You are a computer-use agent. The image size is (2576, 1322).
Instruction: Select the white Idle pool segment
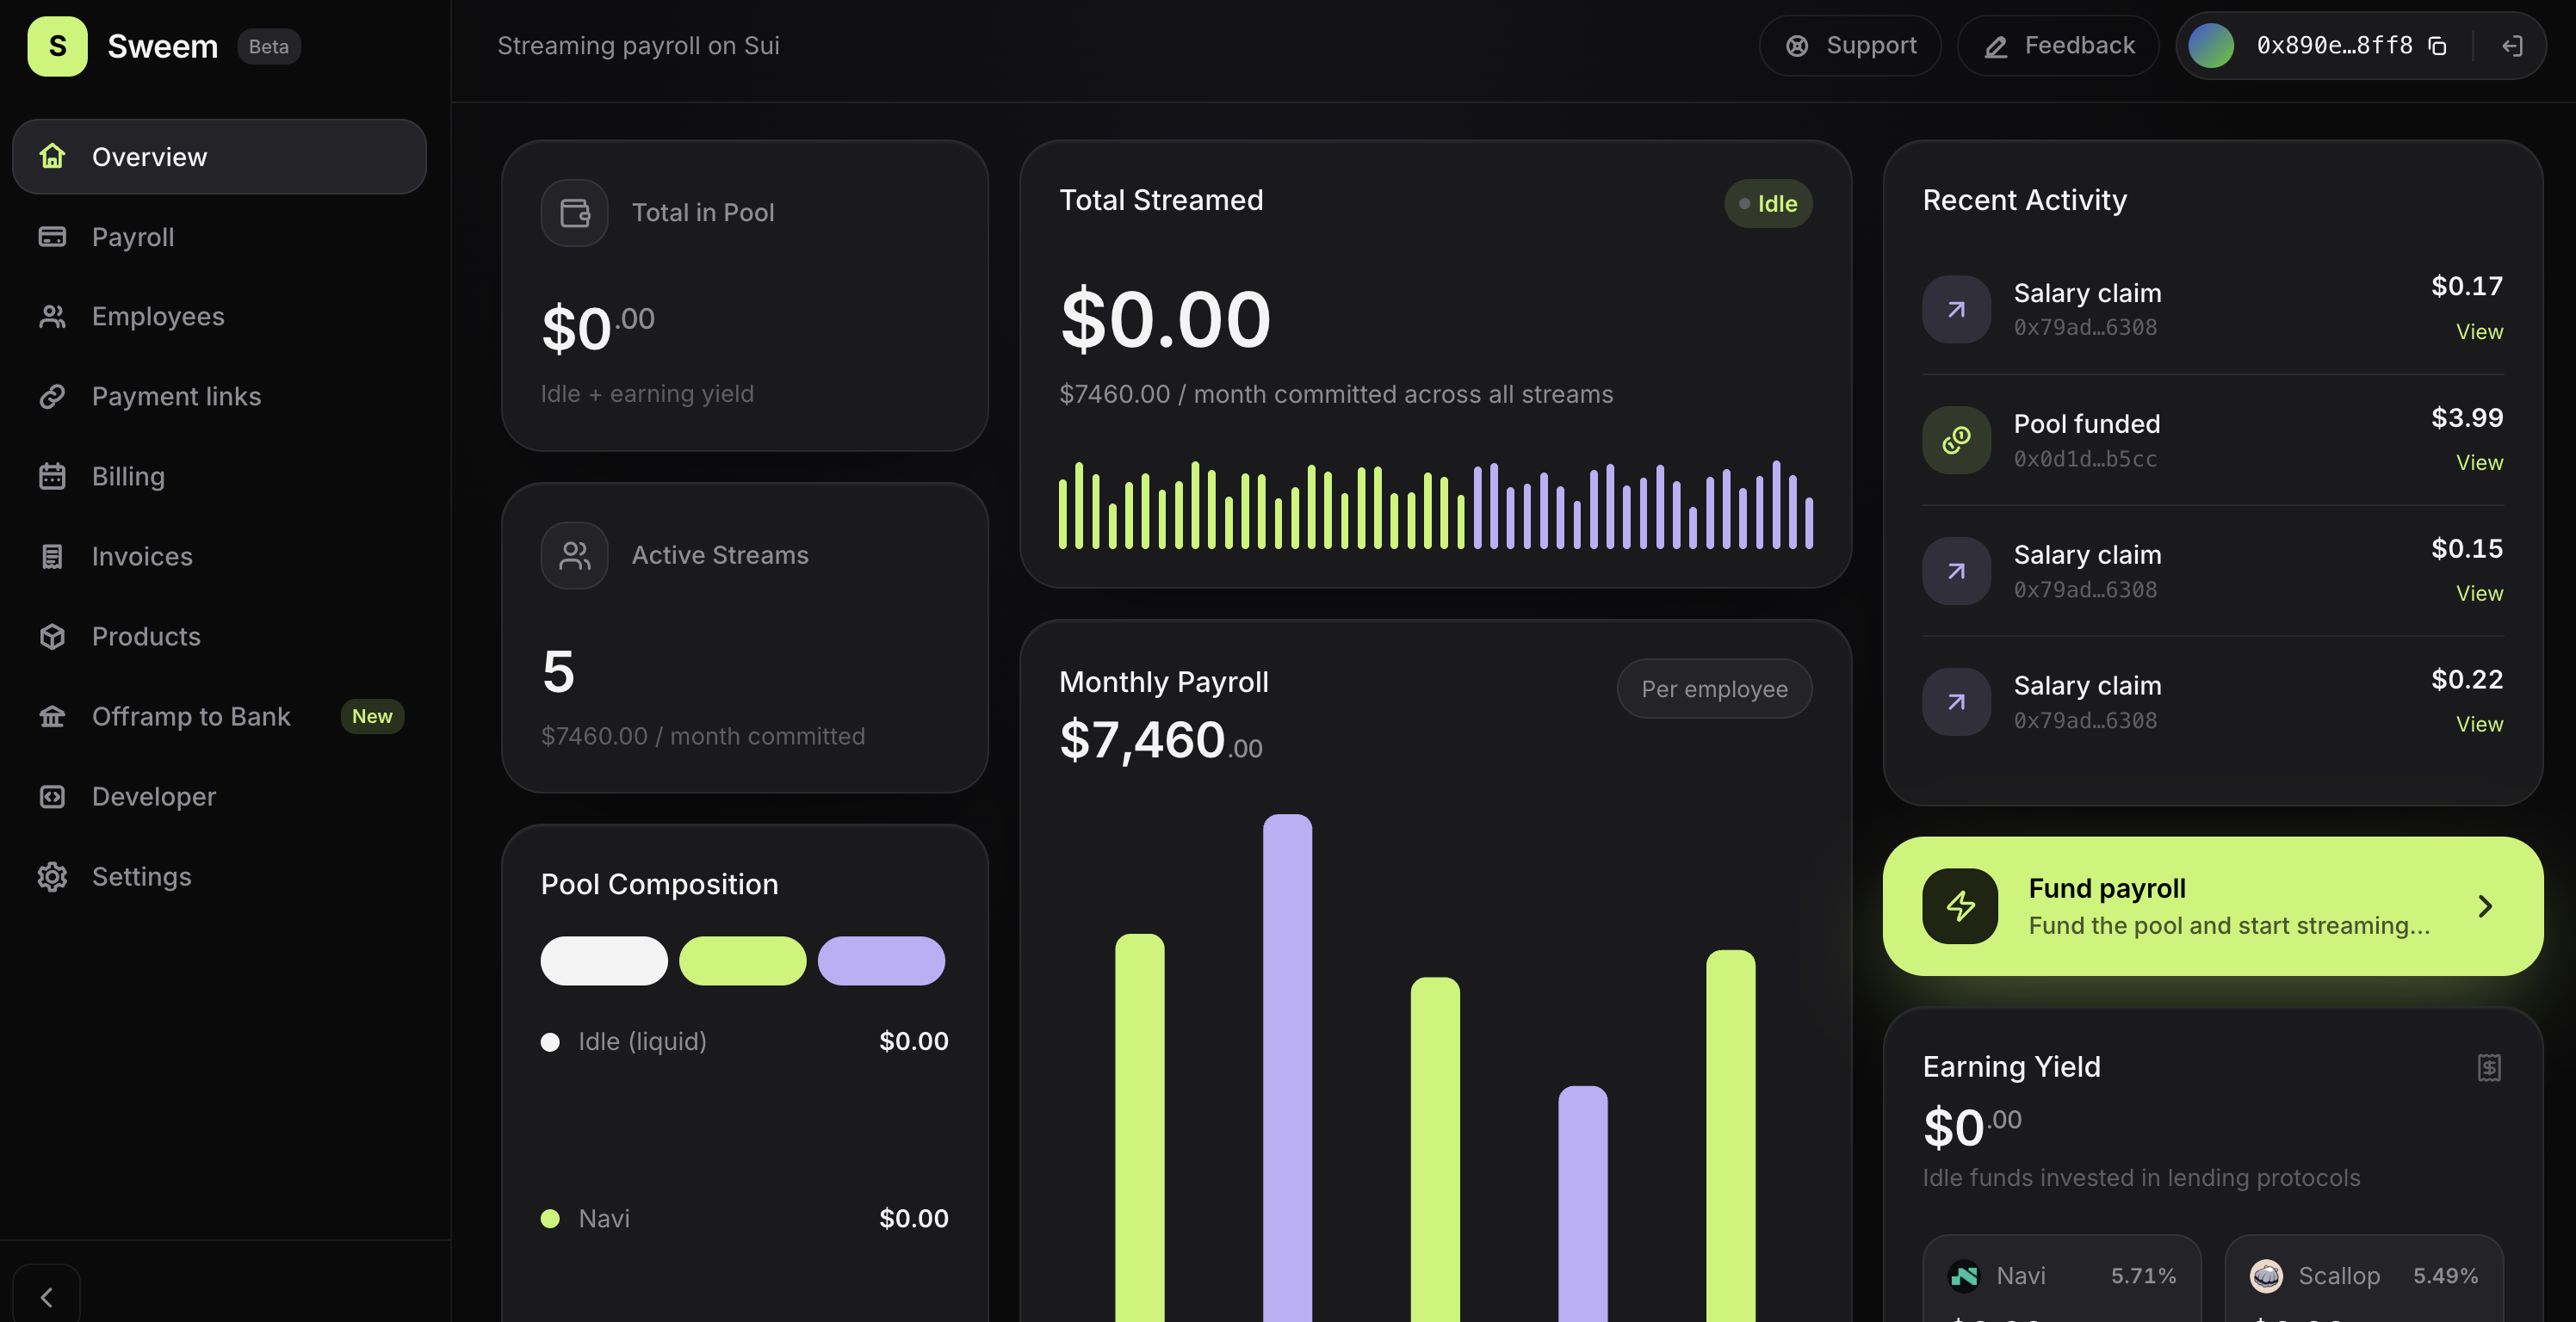tap(604, 961)
